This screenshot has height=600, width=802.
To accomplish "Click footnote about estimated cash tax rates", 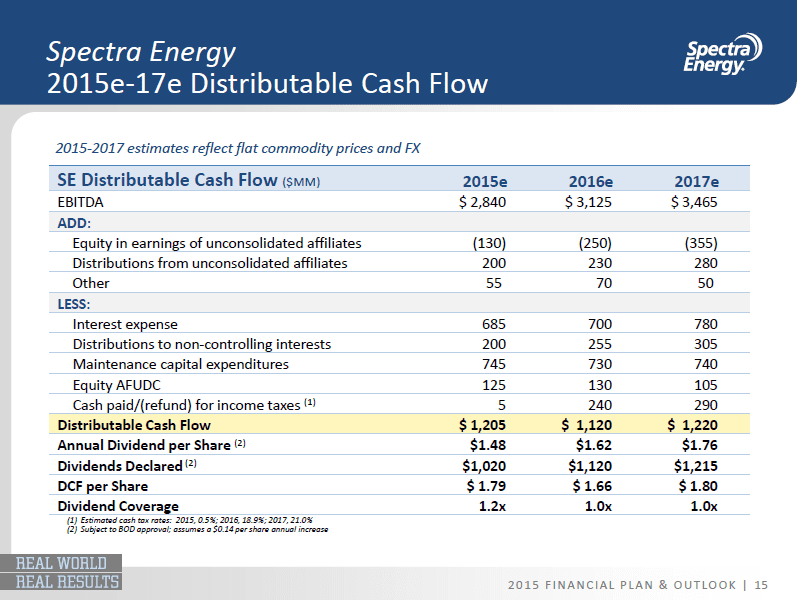I will (x=190, y=520).
